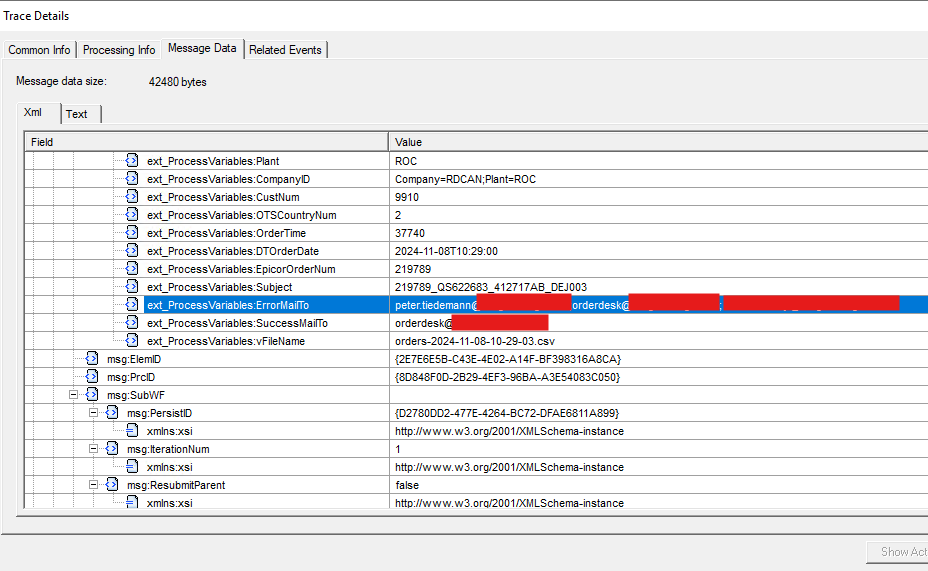The image size is (928, 571).
Task: Click the value 37740
Action: click(x=410, y=233)
